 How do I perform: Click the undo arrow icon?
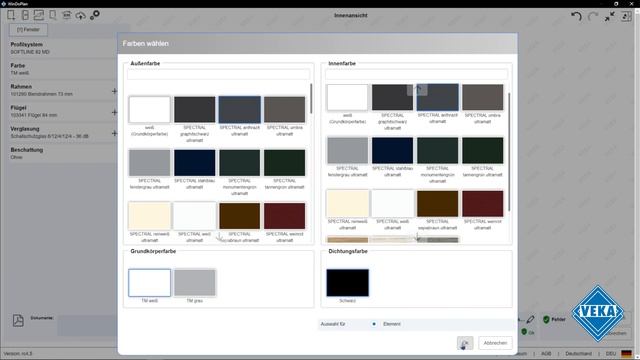[x=576, y=16]
